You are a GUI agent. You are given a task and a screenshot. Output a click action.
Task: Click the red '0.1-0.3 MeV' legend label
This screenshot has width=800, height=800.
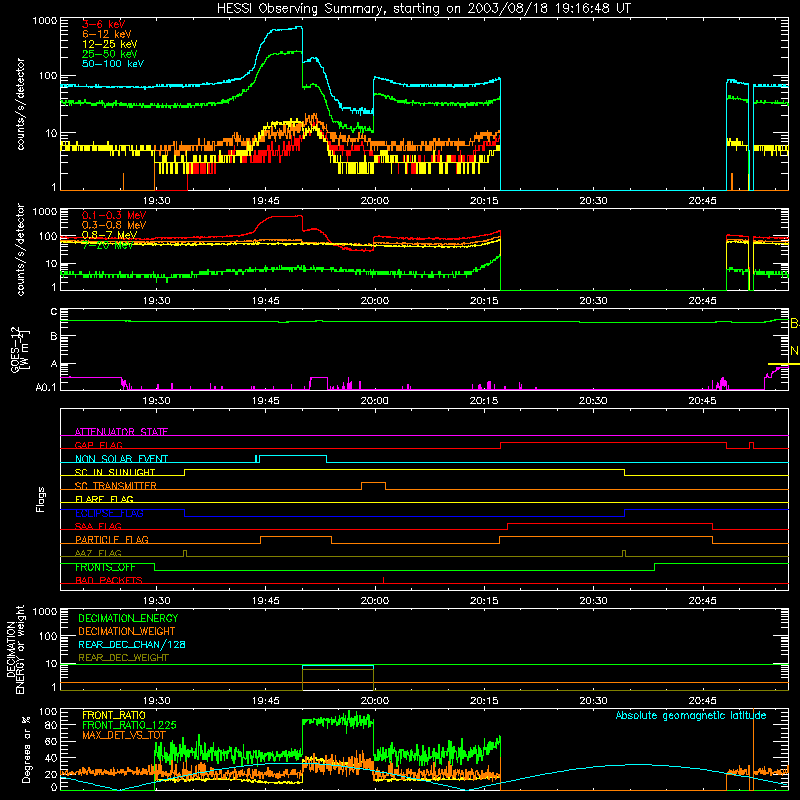pos(114,215)
